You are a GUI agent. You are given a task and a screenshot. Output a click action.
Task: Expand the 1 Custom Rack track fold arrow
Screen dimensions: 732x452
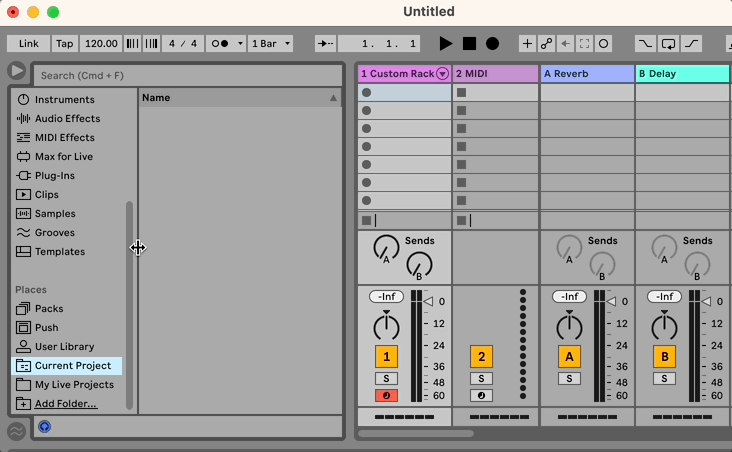click(442, 74)
